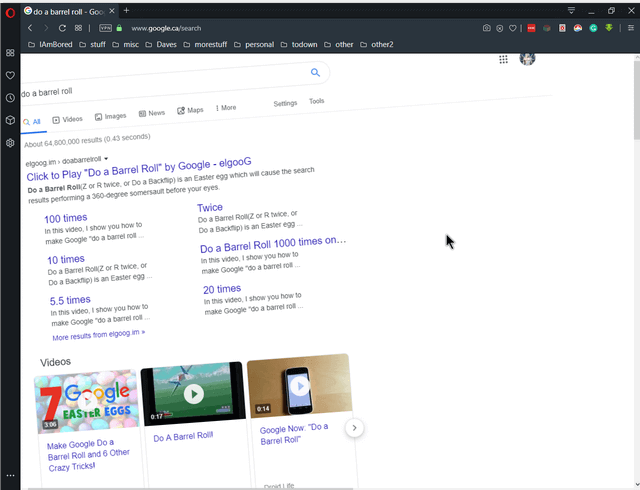Open the red square extension icon
This screenshot has height=490, width=640.
pos(531,28)
